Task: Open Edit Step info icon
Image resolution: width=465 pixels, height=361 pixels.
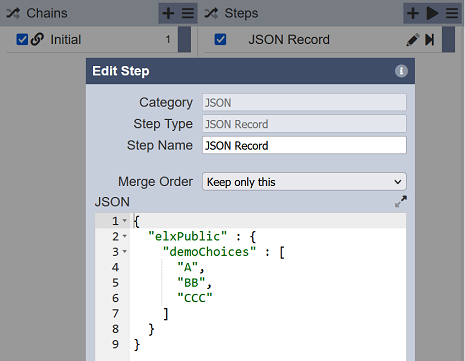Action: click(x=401, y=71)
